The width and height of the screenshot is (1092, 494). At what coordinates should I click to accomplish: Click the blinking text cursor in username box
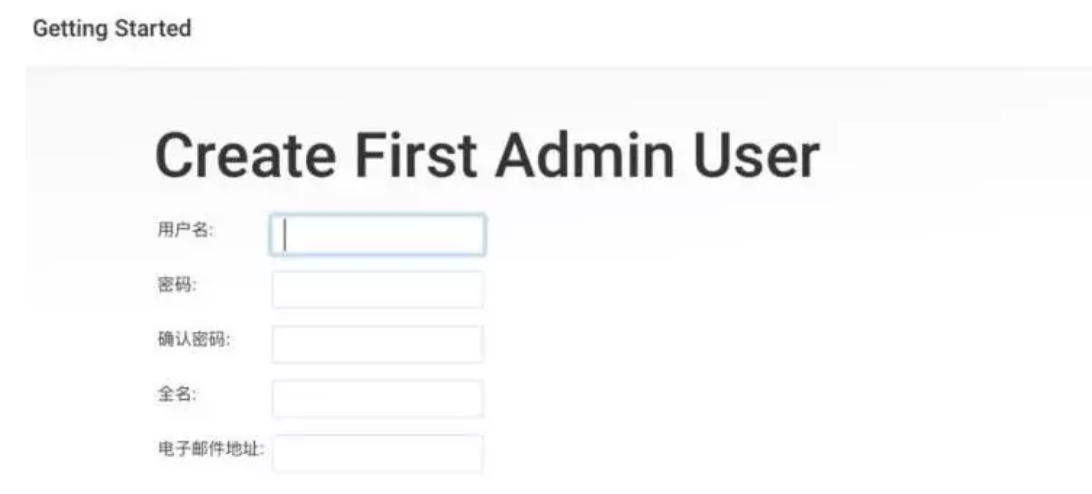pyautogui.click(x=286, y=235)
